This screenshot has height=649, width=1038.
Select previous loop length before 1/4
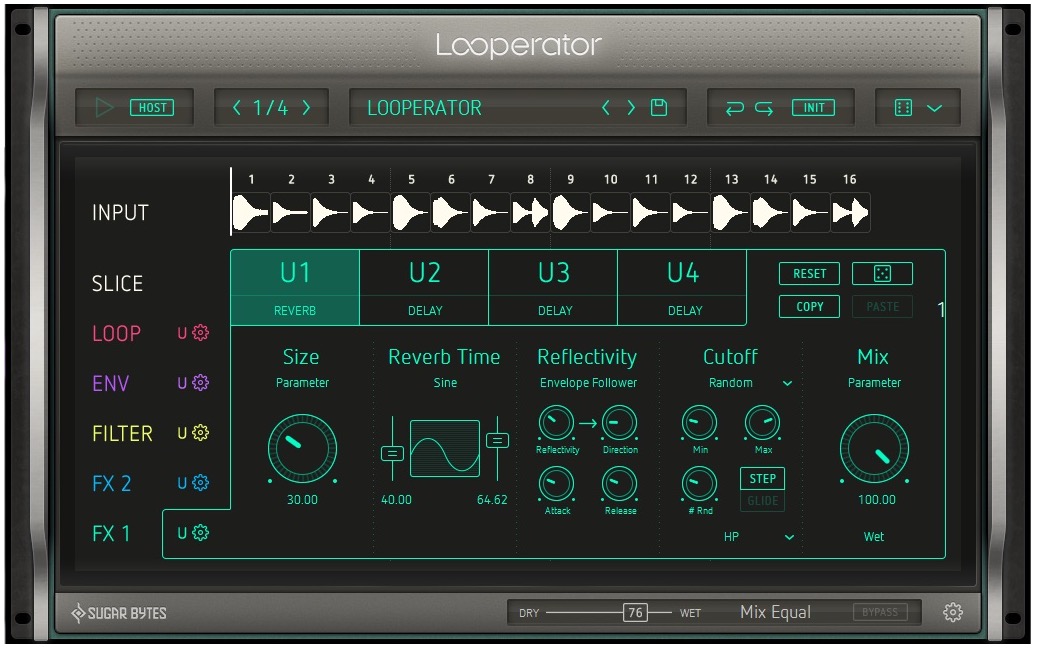pos(236,107)
